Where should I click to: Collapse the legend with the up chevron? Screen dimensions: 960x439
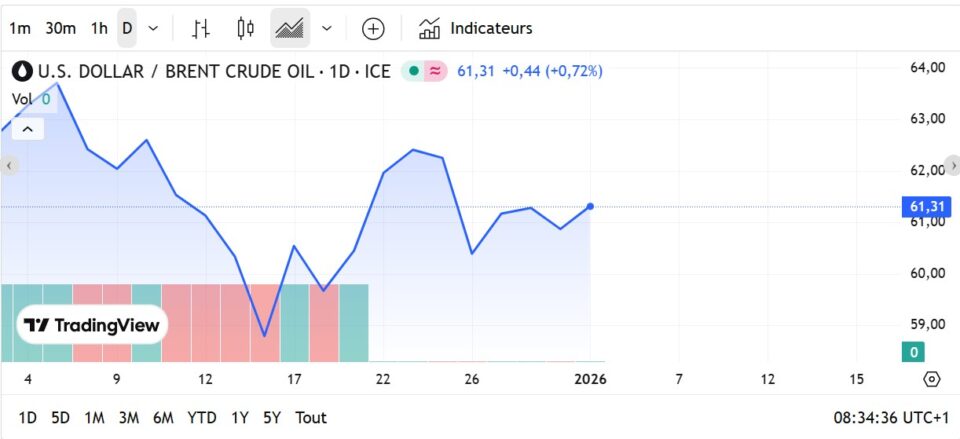pyautogui.click(x=28, y=129)
